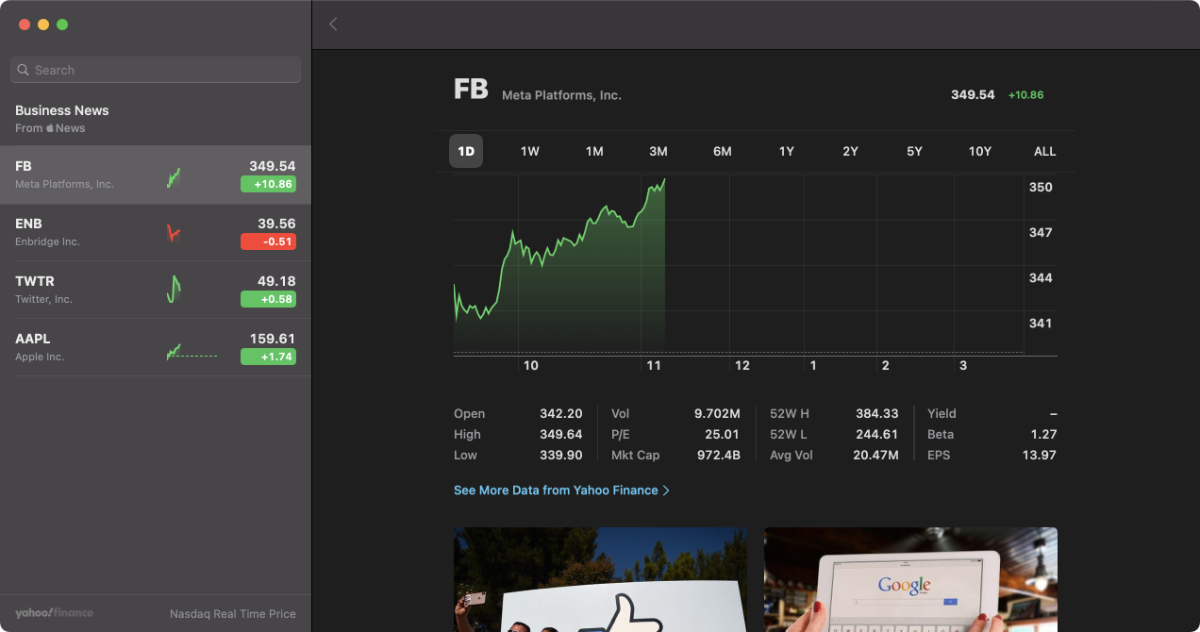The width and height of the screenshot is (1200, 632).
Task: Click the Vol value 9.702M
Action: coord(717,414)
